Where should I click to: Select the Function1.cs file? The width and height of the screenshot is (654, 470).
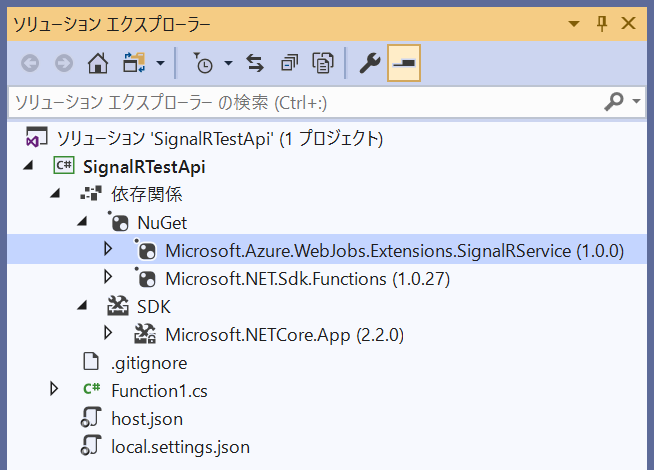159,391
